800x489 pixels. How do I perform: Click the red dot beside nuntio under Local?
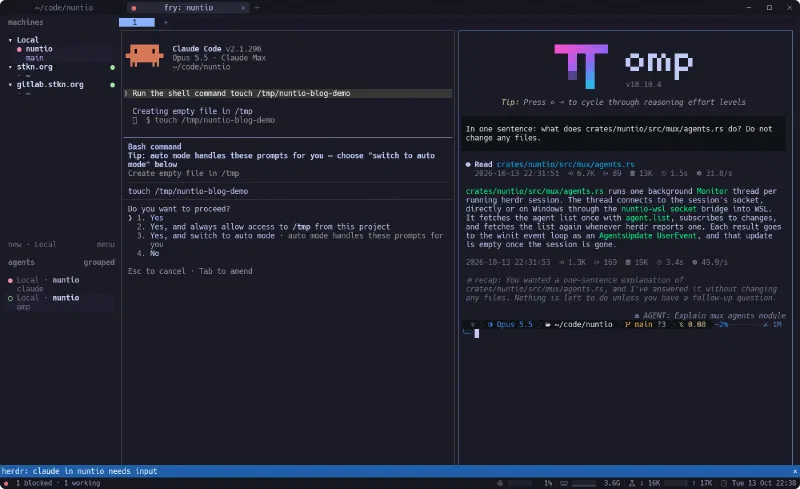(x=19, y=50)
